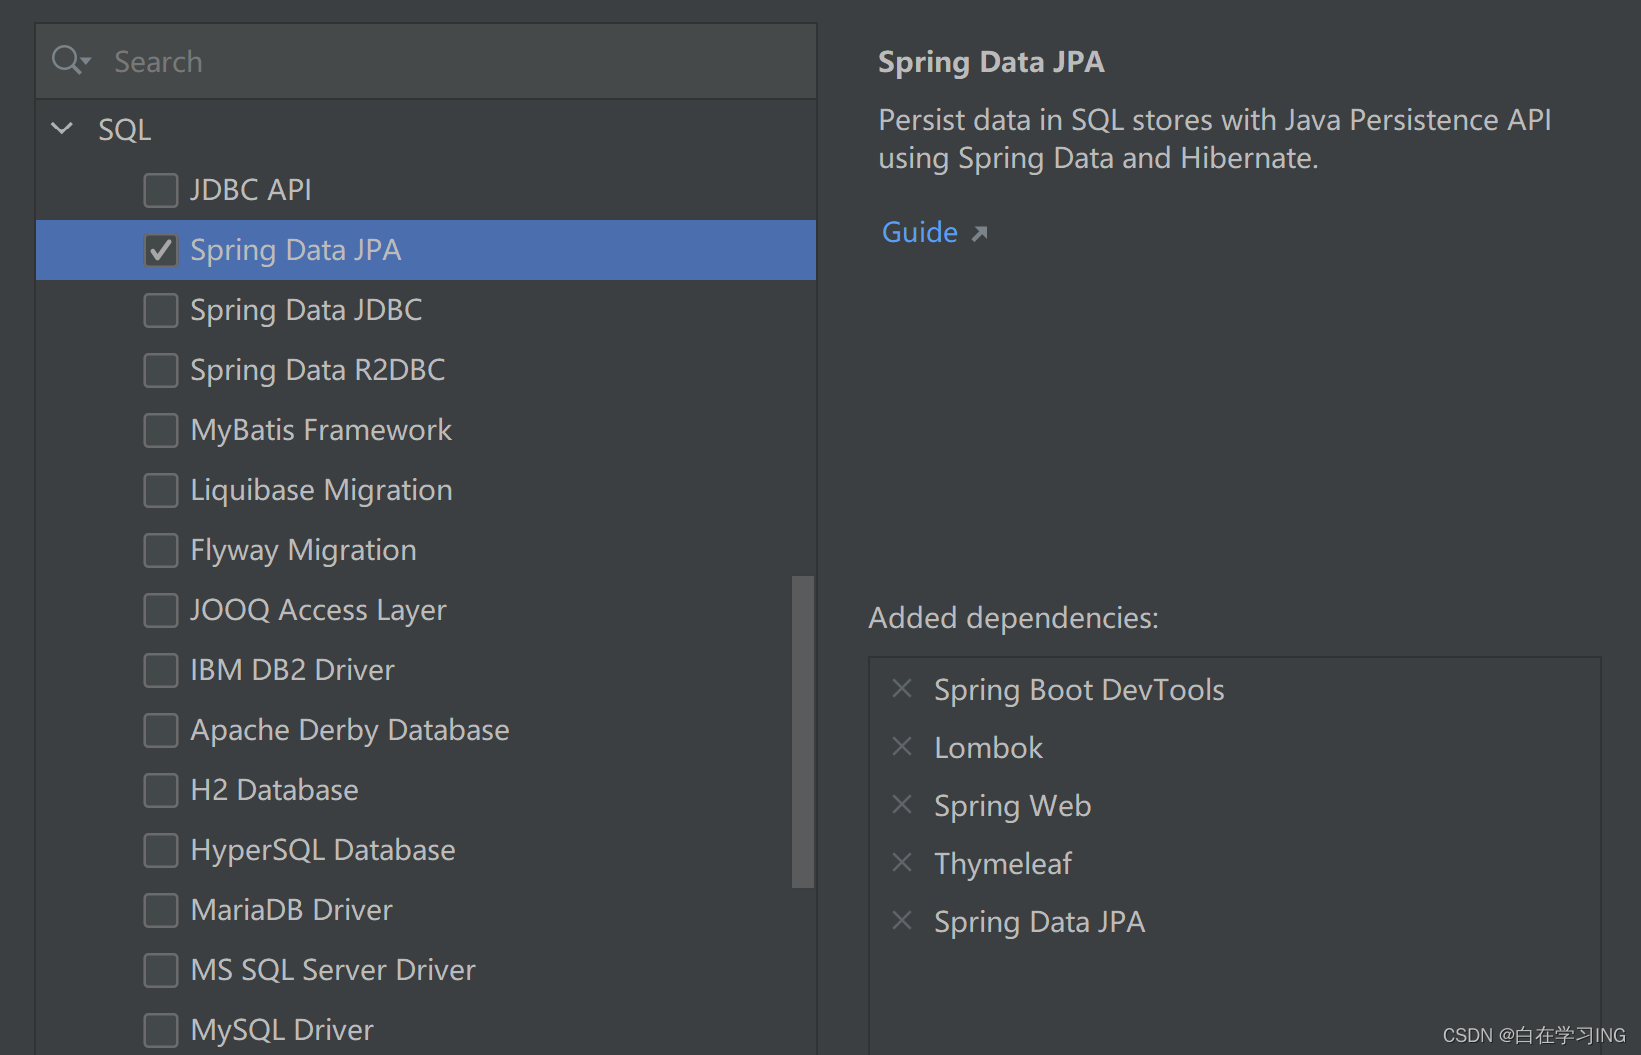The image size is (1641, 1055).
Task: Select the Liquibase Migration list item
Action: pyautogui.click(x=321, y=490)
